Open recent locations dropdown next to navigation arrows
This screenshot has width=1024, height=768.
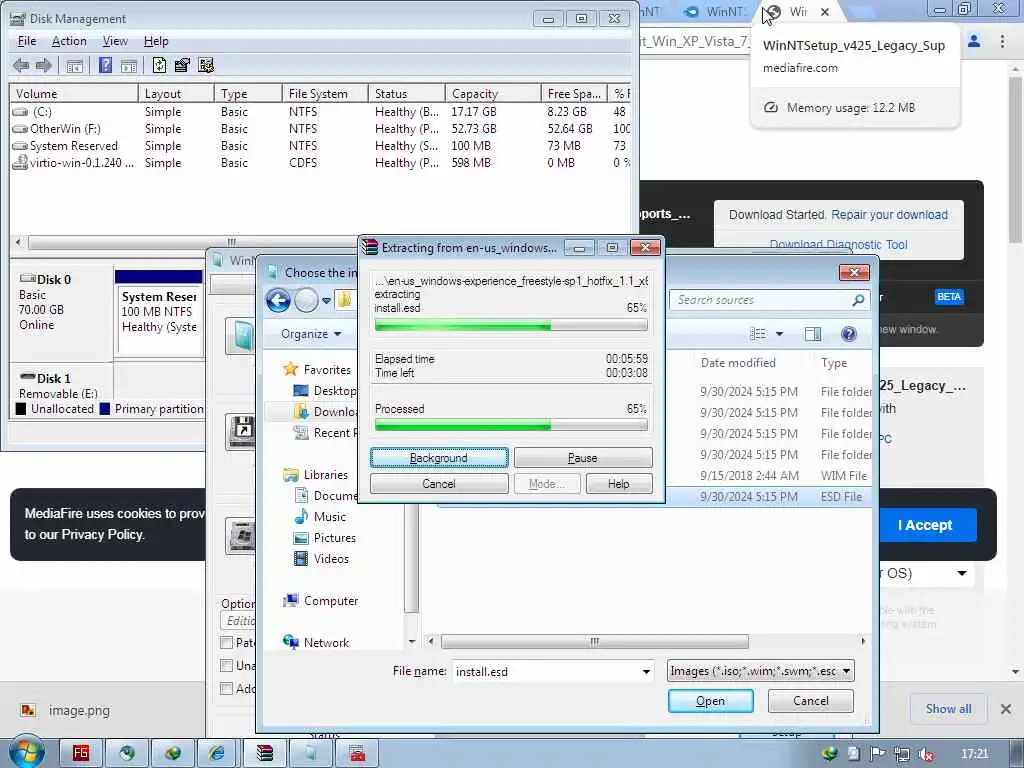coord(326,300)
